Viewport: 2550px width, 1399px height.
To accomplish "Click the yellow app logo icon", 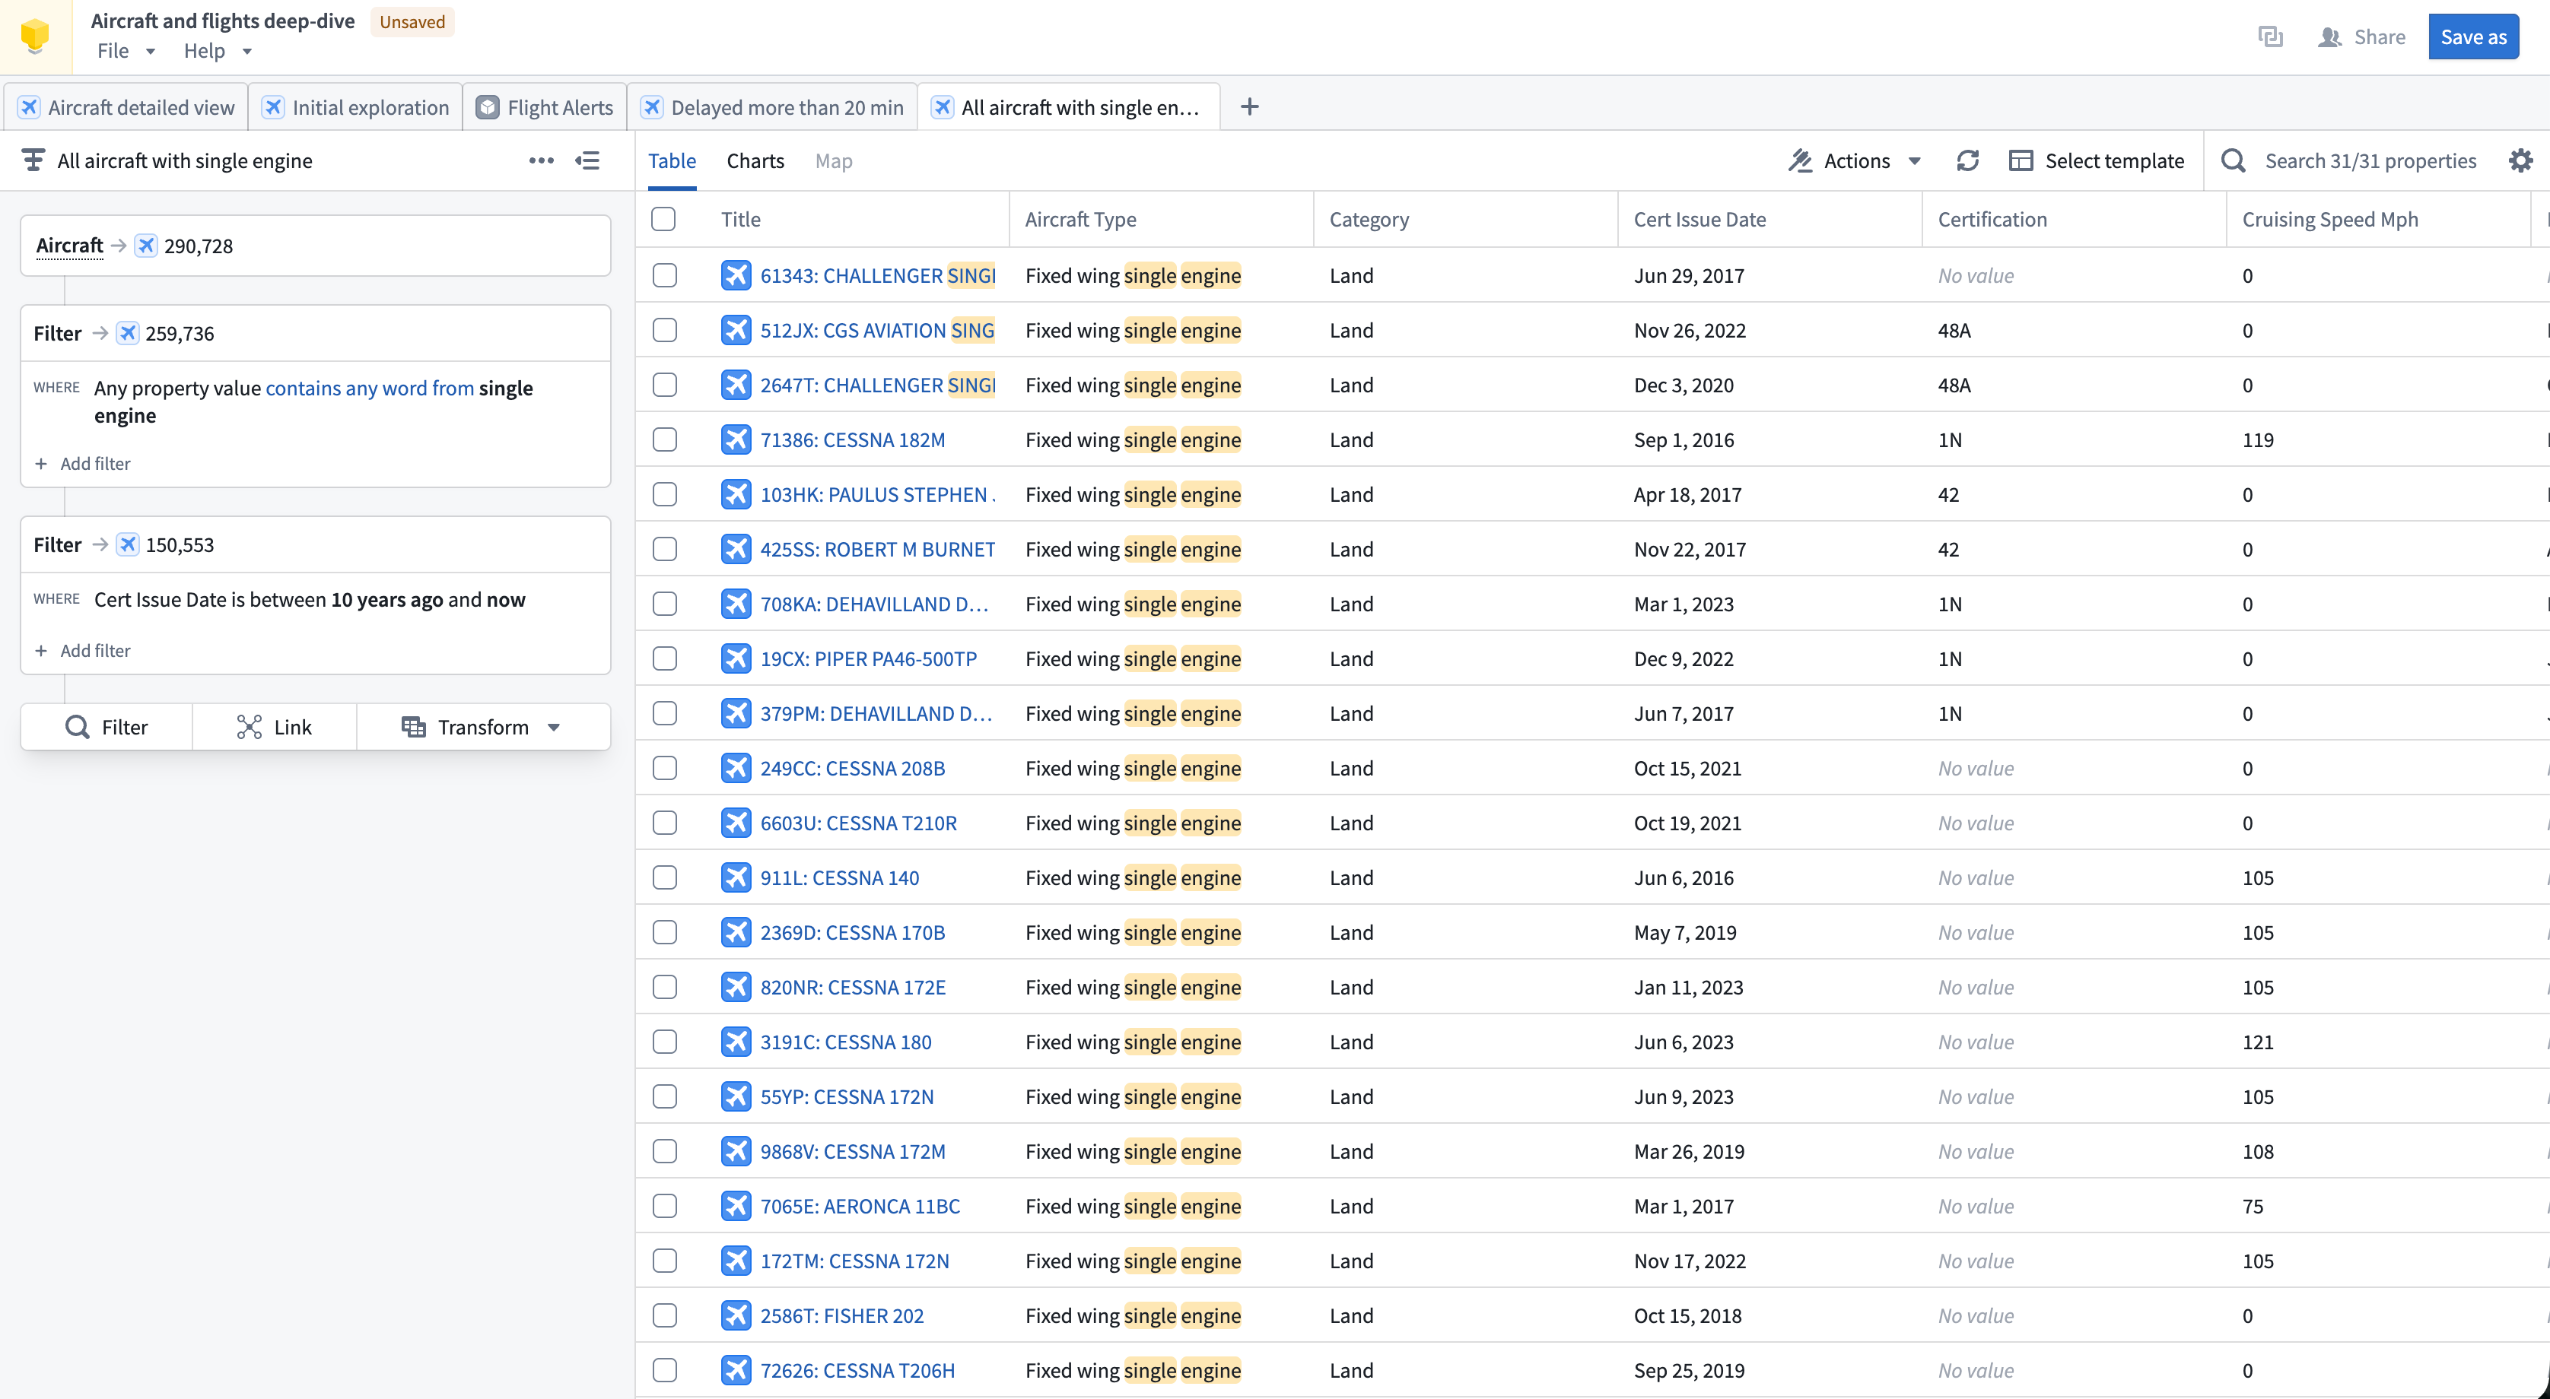I will [x=35, y=36].
